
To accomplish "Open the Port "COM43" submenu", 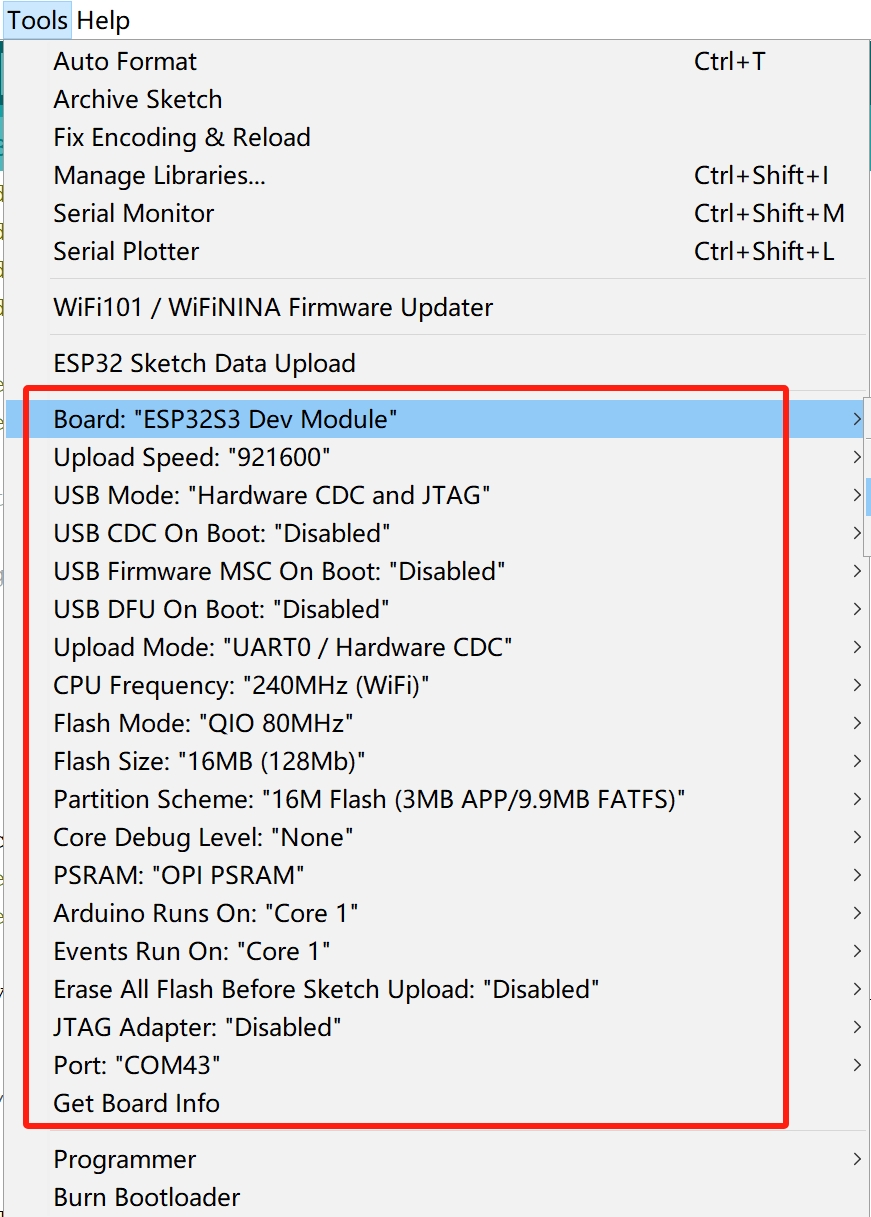I will pyautogui.click(x=436, y=1066).
